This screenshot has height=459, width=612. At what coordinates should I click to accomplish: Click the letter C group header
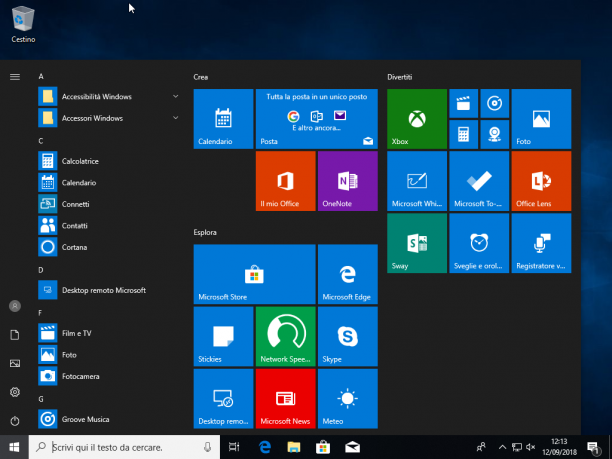click(41, 141)
